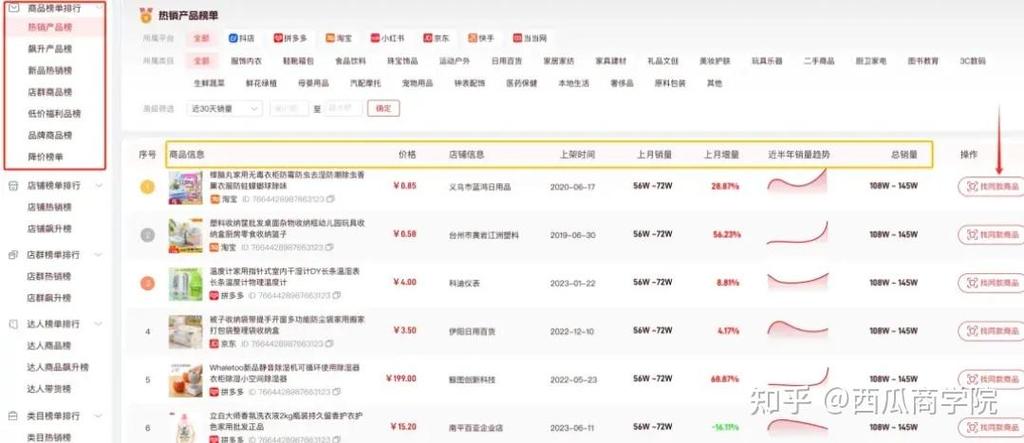Filter platform by 淘宝
1024x443 pixels.
(338, 39)
